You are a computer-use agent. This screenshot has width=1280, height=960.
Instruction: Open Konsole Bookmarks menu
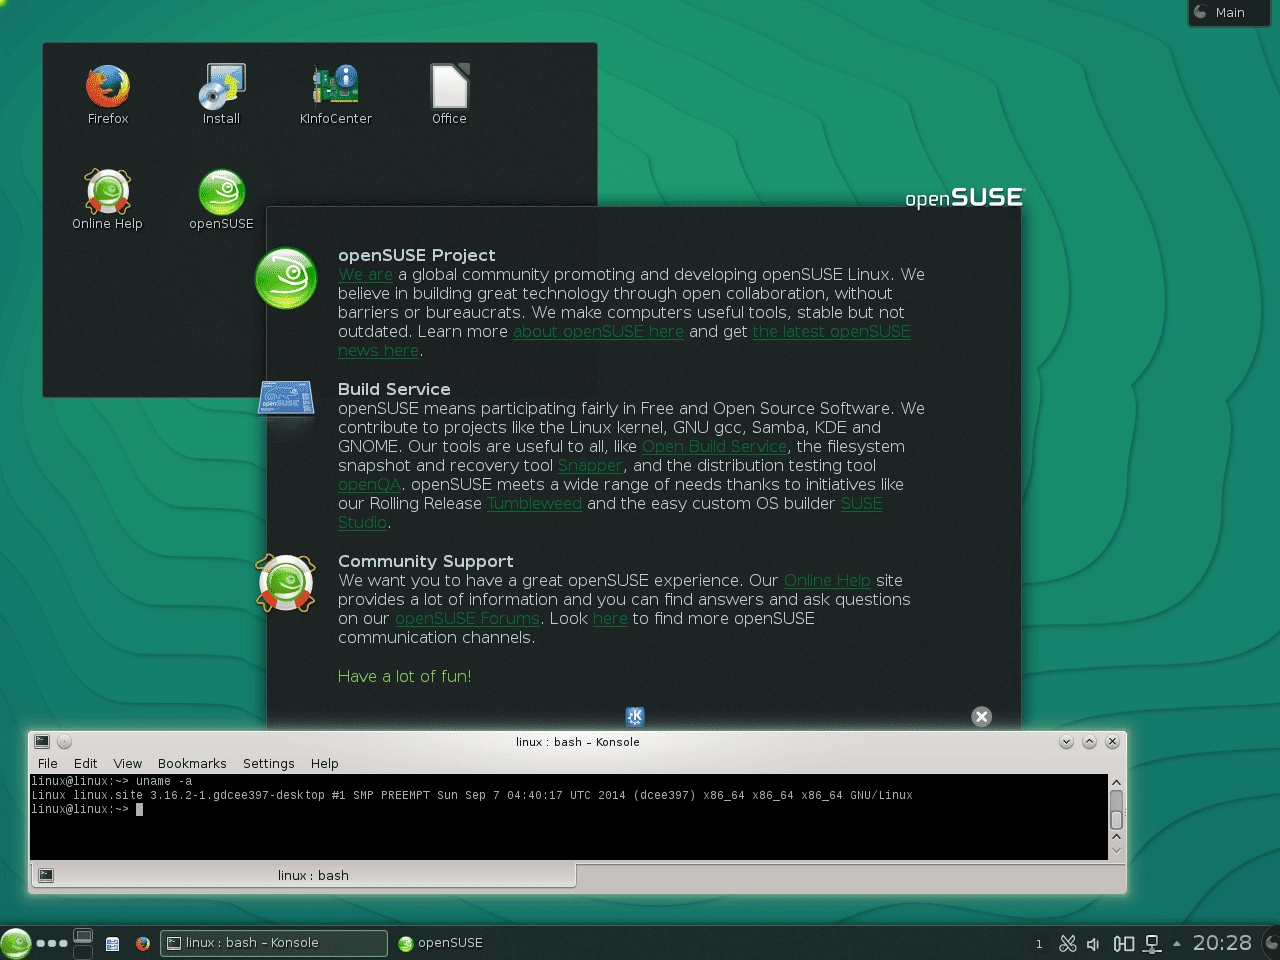click(x=192, y=763)
